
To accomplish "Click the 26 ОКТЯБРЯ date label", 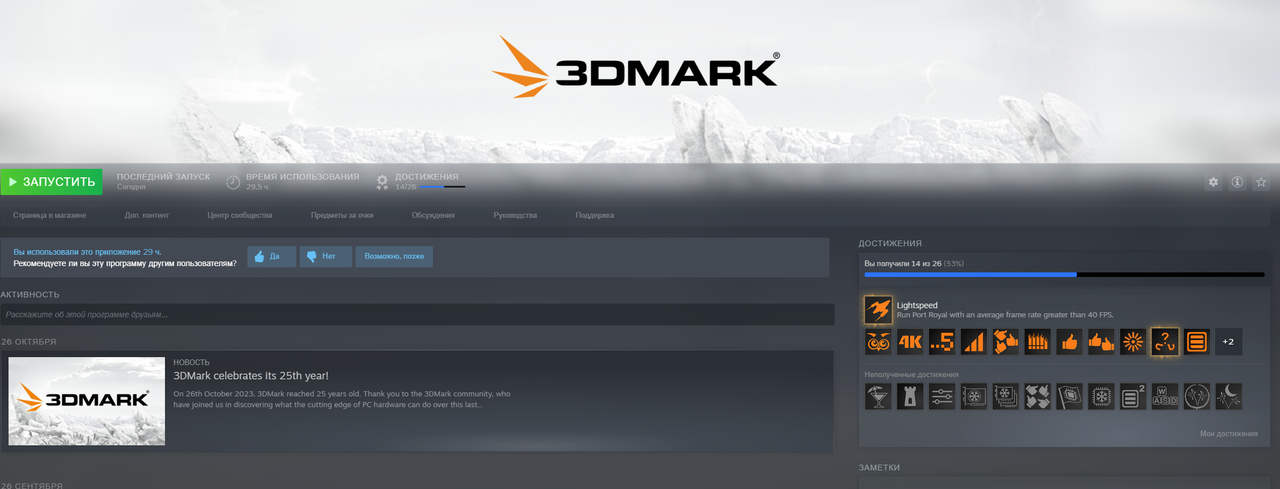I will [x=28, y=342].
